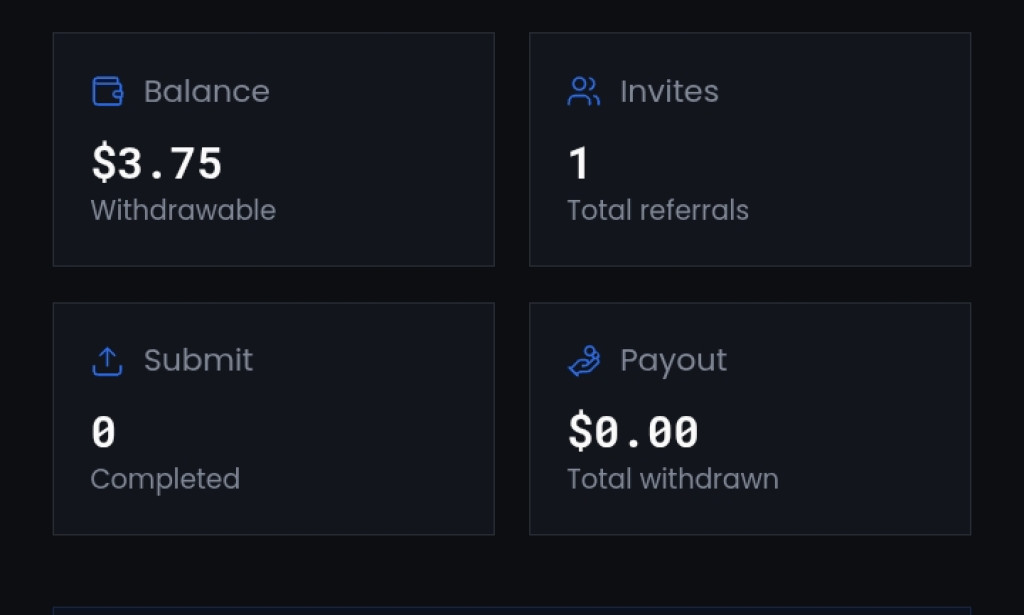The height and width of the screenshot is (615, 1024).
Task: Select the Balance heading text
Action: tap(206, 91)
